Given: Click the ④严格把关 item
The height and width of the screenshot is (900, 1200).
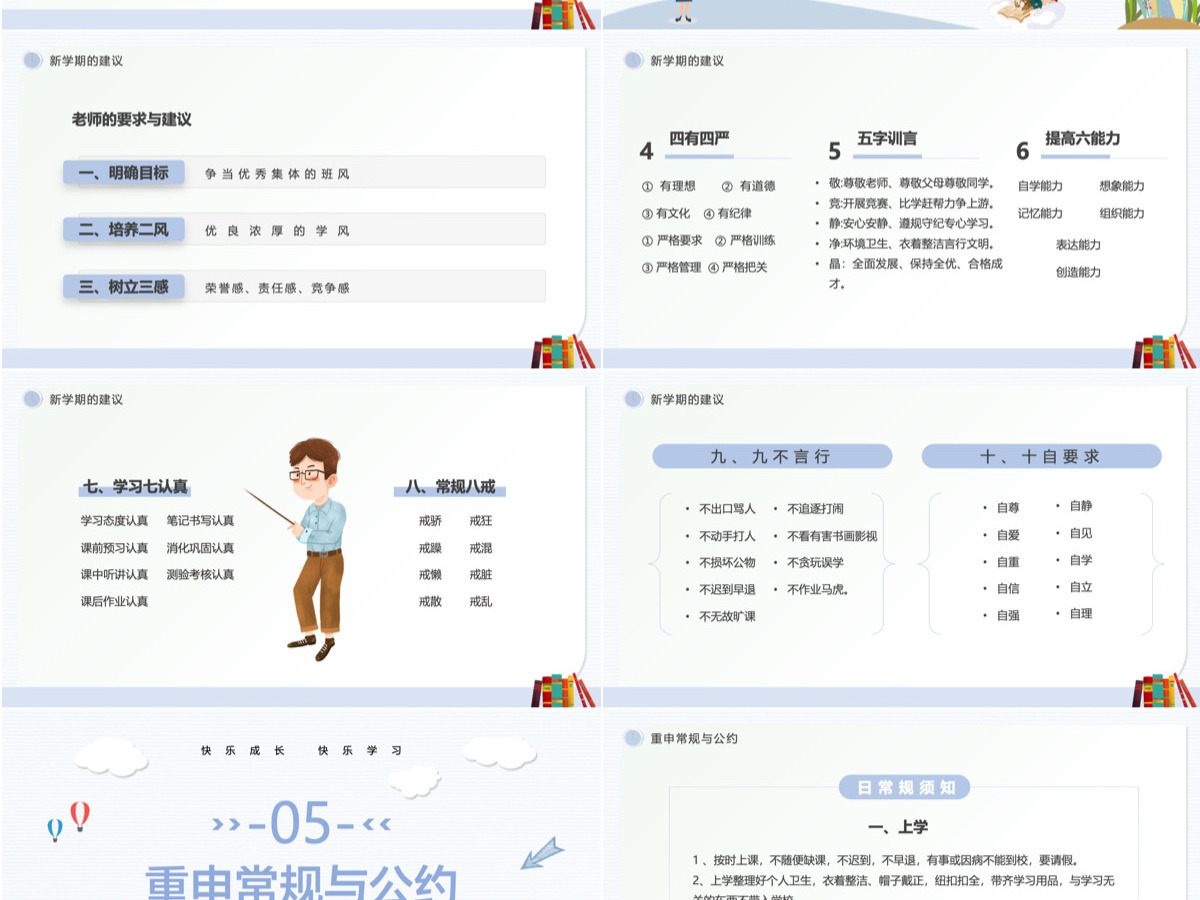Looking at the screenshot, I should (738, 267).
